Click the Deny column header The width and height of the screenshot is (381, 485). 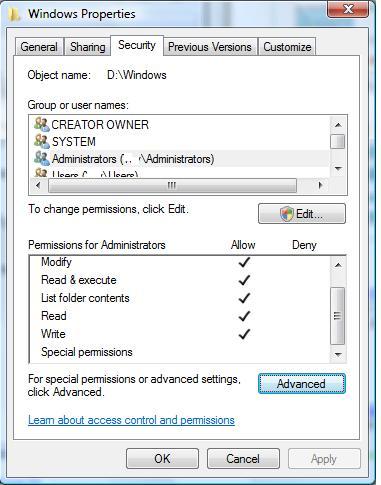click(304, 245)
